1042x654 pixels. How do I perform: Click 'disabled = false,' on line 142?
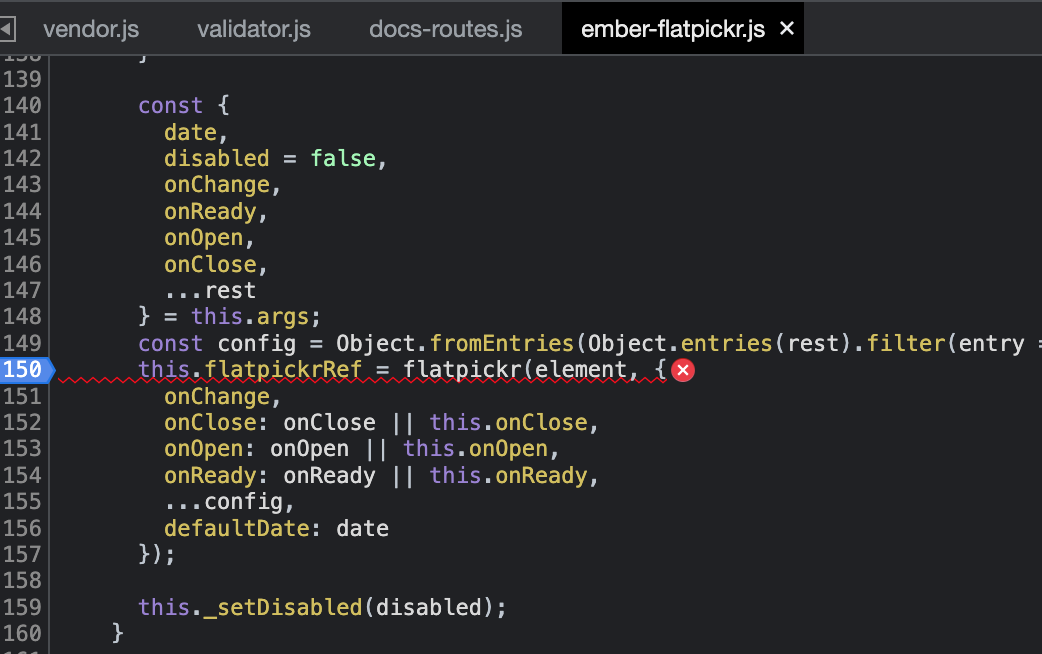click(275, 158)
